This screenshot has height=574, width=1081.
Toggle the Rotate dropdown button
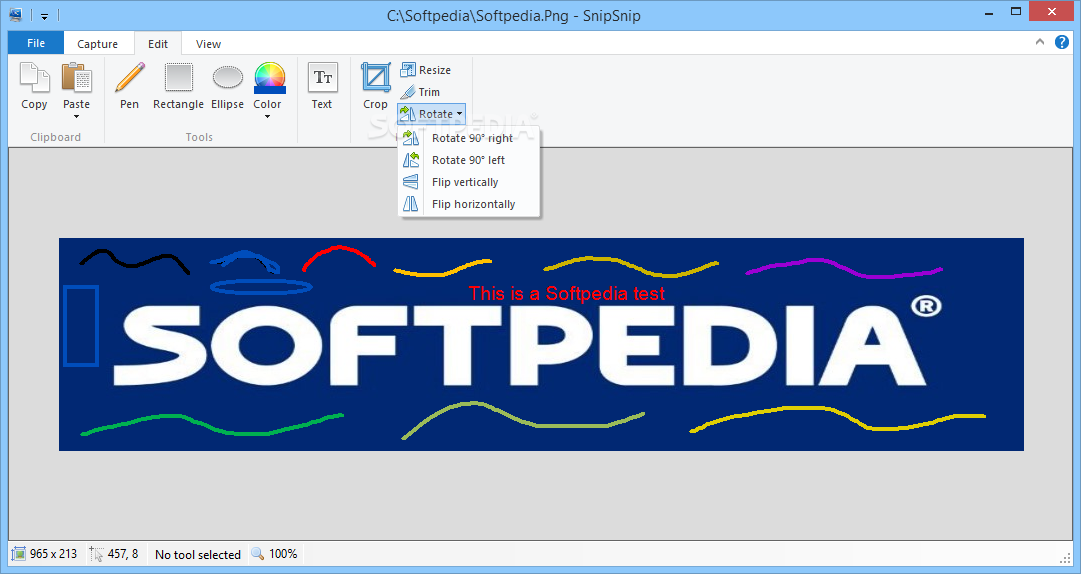click(432, 114)
